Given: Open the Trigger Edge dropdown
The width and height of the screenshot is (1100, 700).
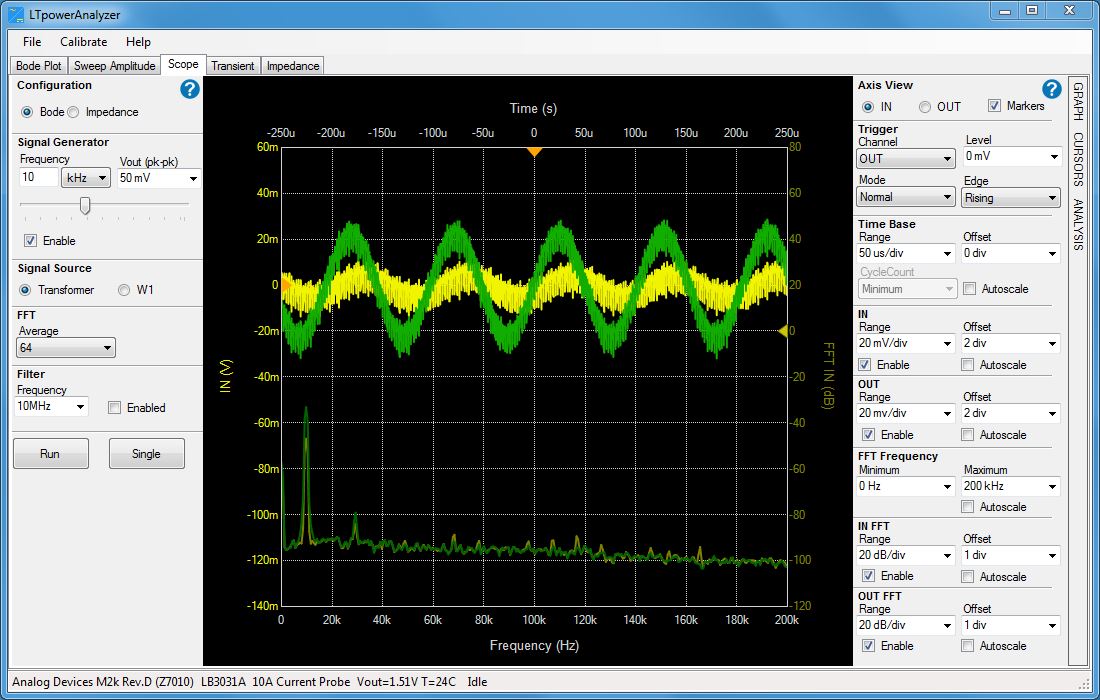Looking at the screenshot, I should pyautogui.click(x=1010, y=197).
